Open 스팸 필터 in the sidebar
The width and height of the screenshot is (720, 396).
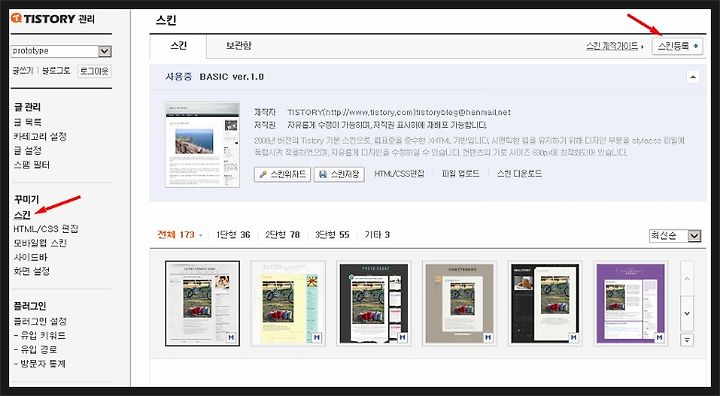(x=32, y=165)
